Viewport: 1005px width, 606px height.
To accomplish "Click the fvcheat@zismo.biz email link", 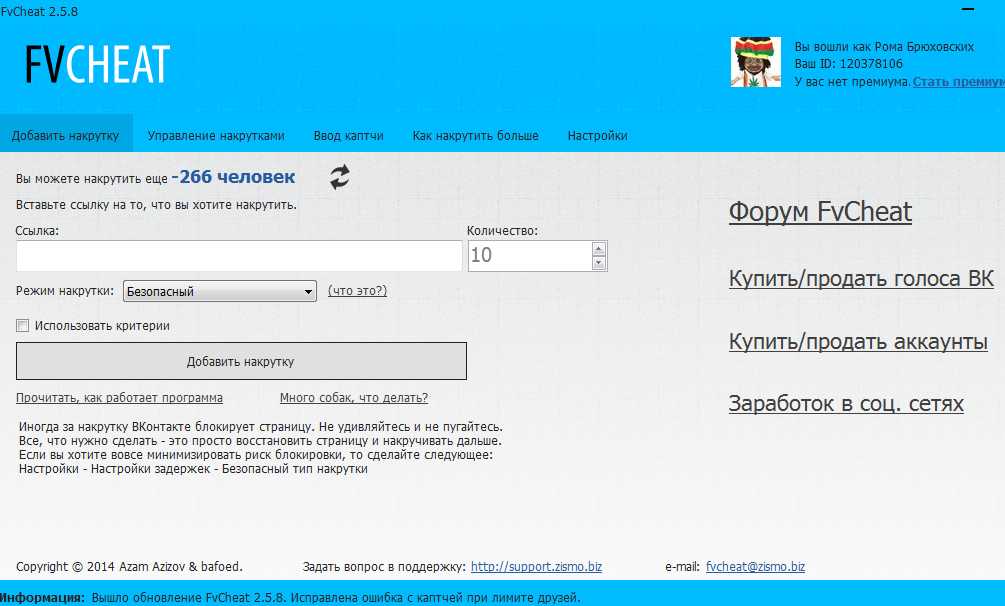I will click(755, 566).
